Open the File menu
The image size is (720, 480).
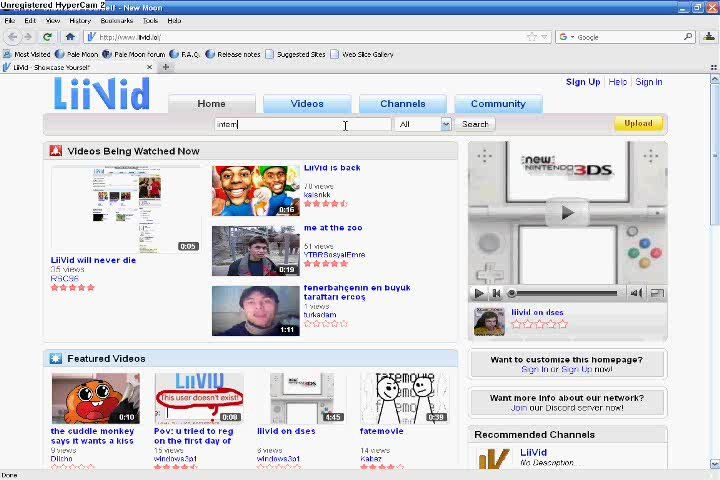pyautogui.click(x=10, y=21)
